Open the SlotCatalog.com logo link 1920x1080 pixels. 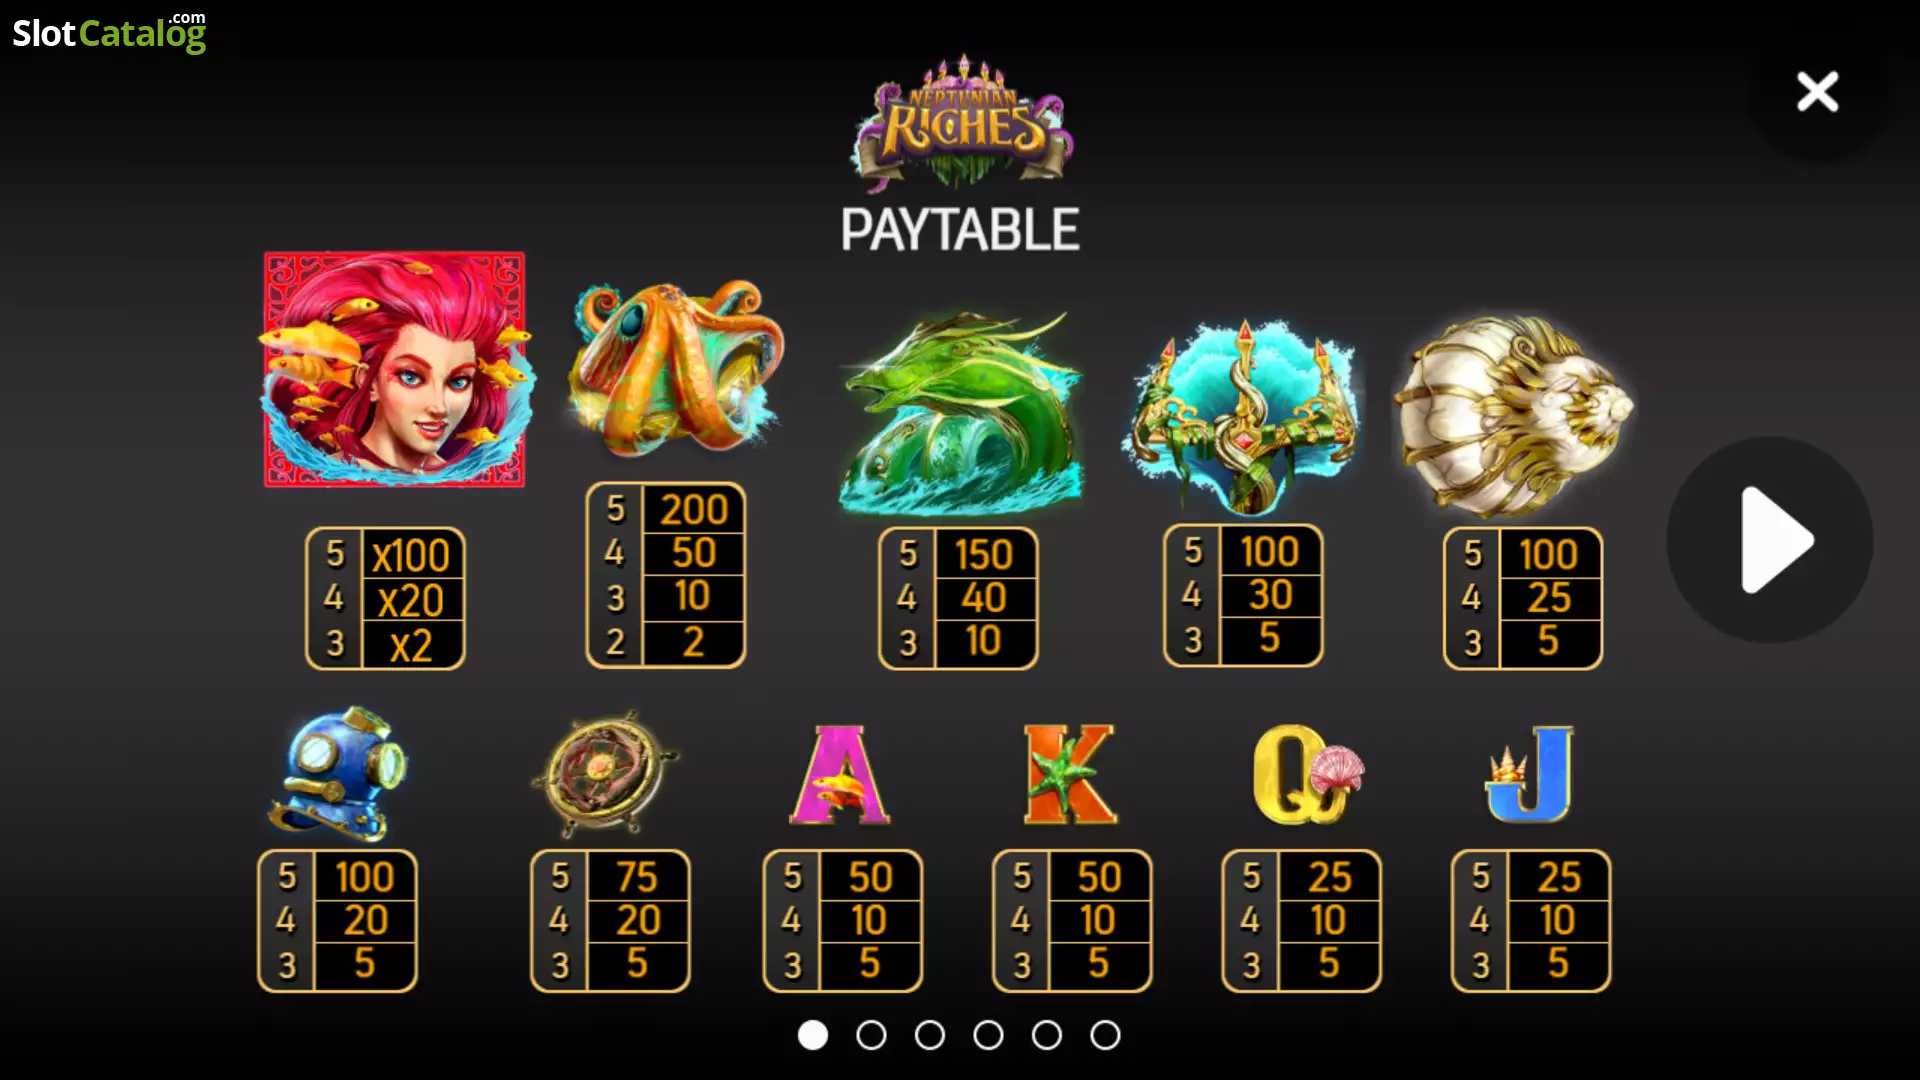pos(109,31)
